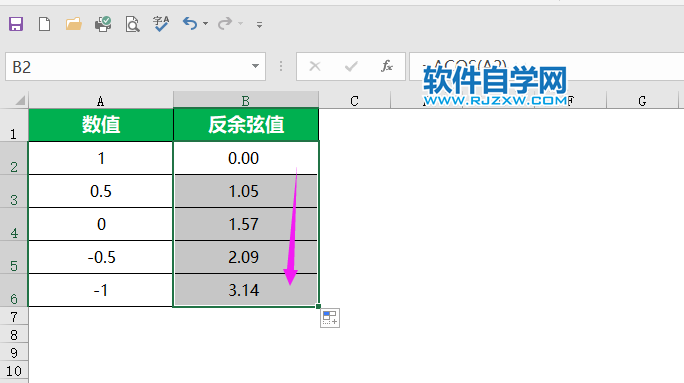The width and height of the screenshot is (684, 383).
Task: Open Insert Function fx dialog
Action: pyautogui.click(x=387, y=66)
